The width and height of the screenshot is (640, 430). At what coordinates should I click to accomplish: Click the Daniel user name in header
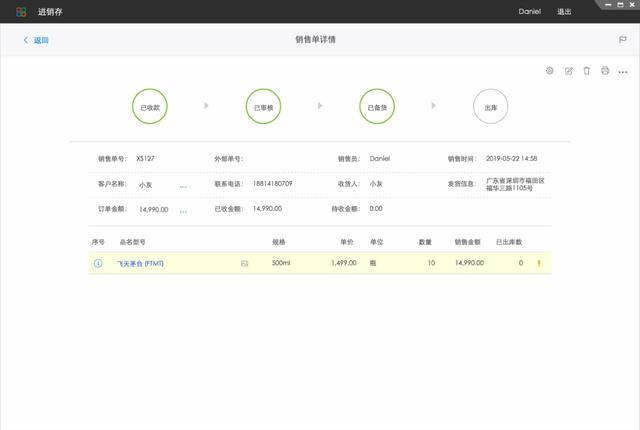click(529, 11)
